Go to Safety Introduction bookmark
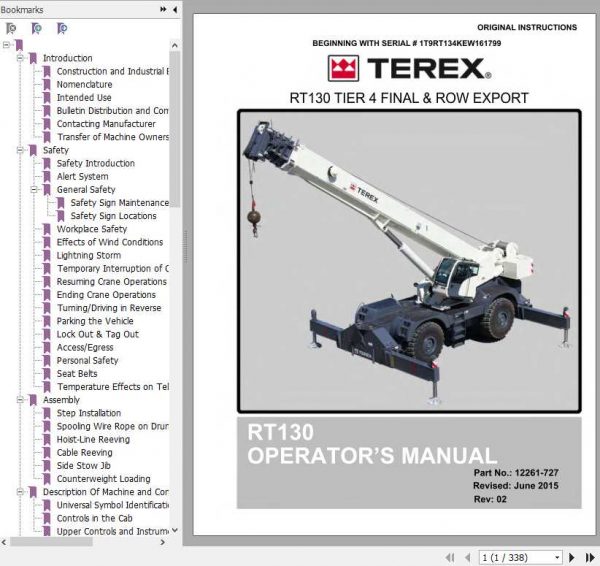 tap(96, 163)
